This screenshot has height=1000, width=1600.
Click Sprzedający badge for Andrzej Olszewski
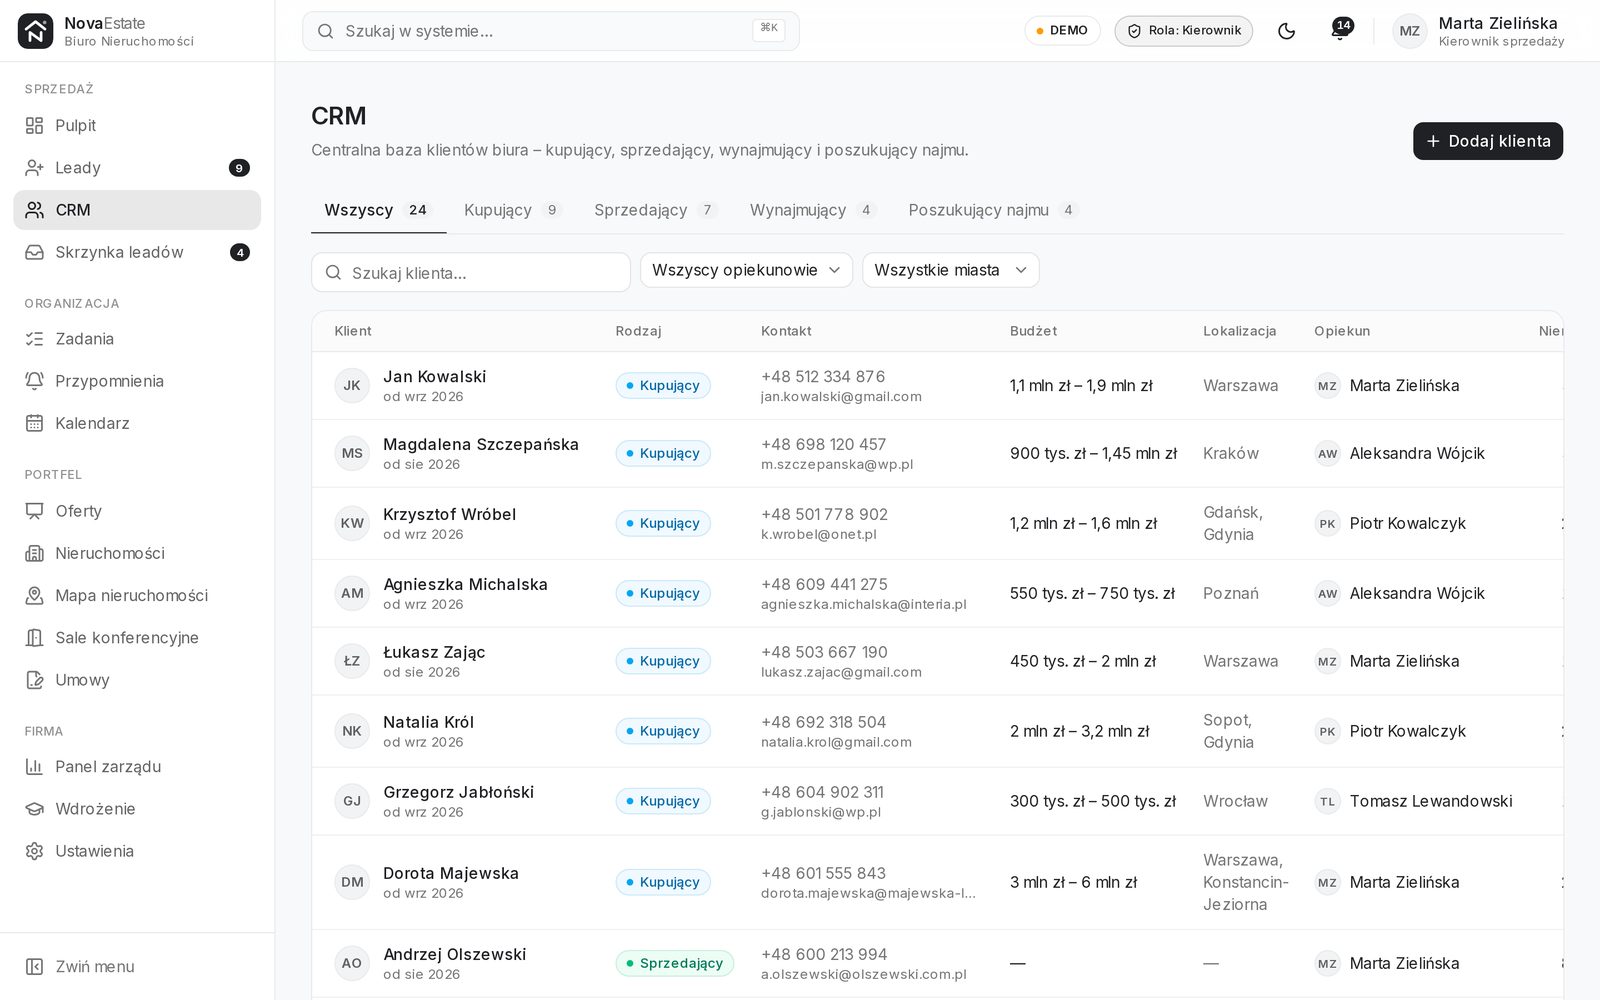coord(675,963)
